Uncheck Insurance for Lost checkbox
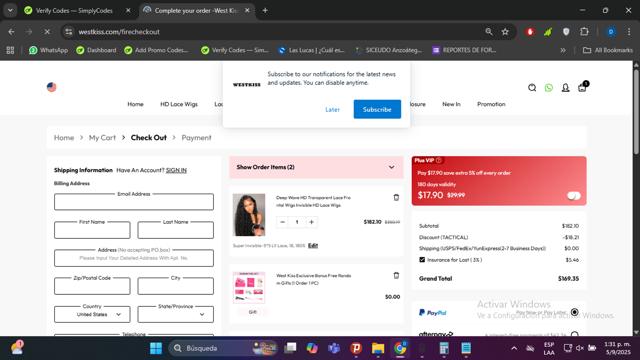Screen dimensions: 640x360 coord(422,260)
